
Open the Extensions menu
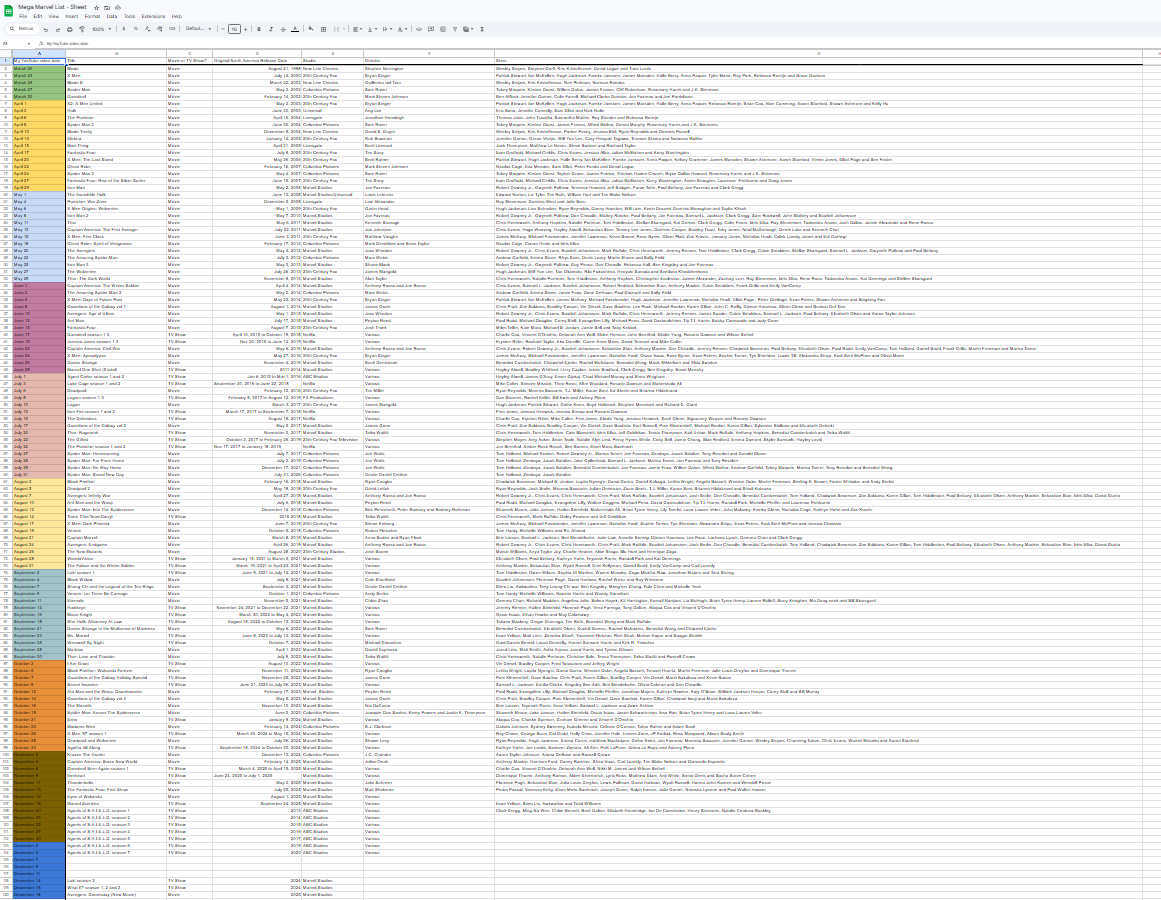pos(153,16)
